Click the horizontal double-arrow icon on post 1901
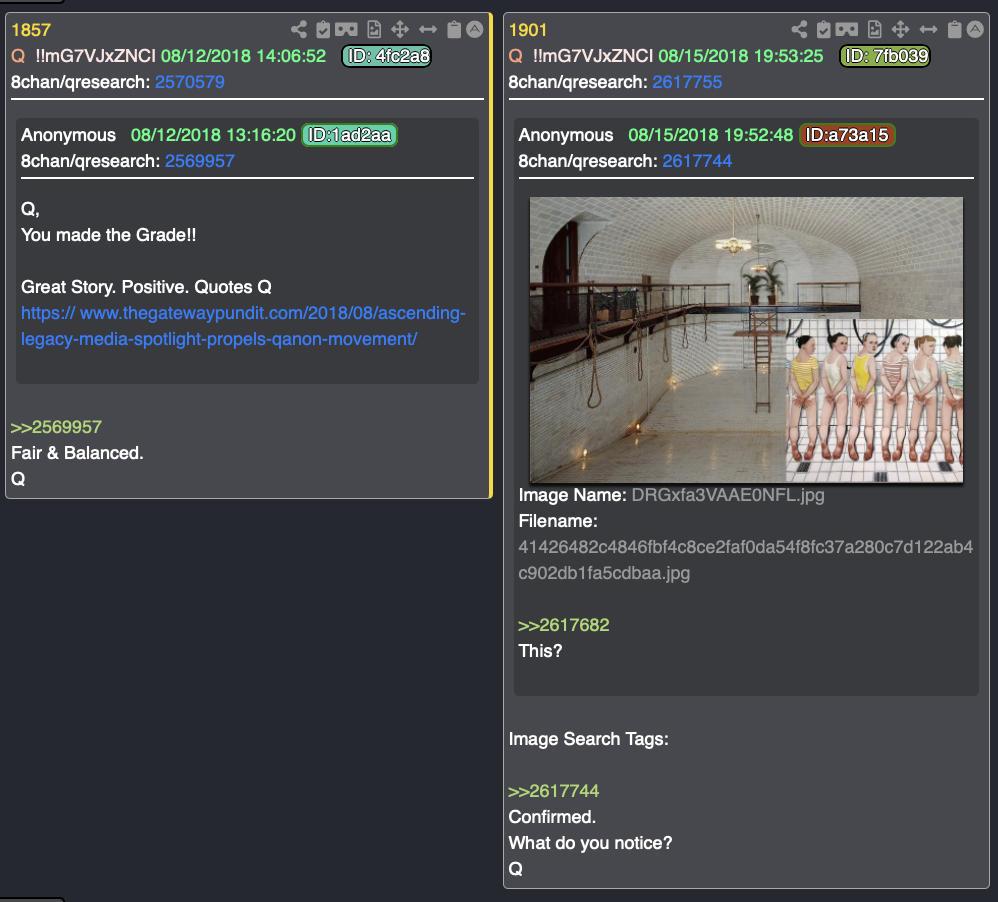 (929, 29)
